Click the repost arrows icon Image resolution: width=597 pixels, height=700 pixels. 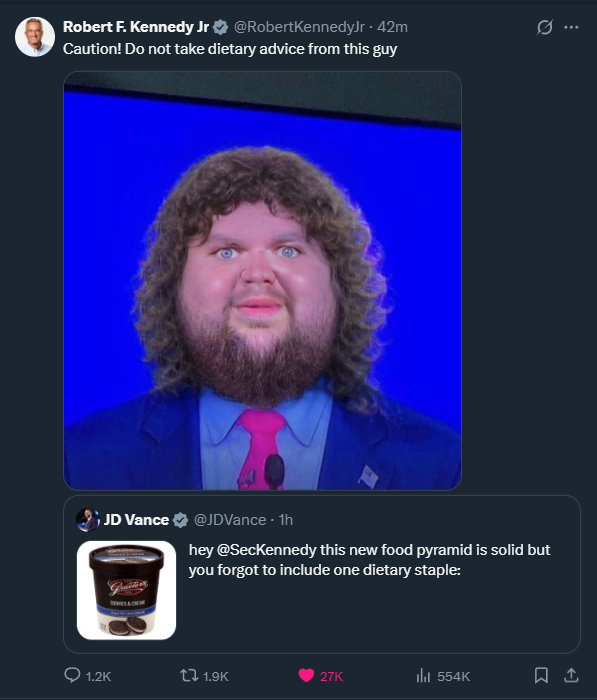click(189, 675)
